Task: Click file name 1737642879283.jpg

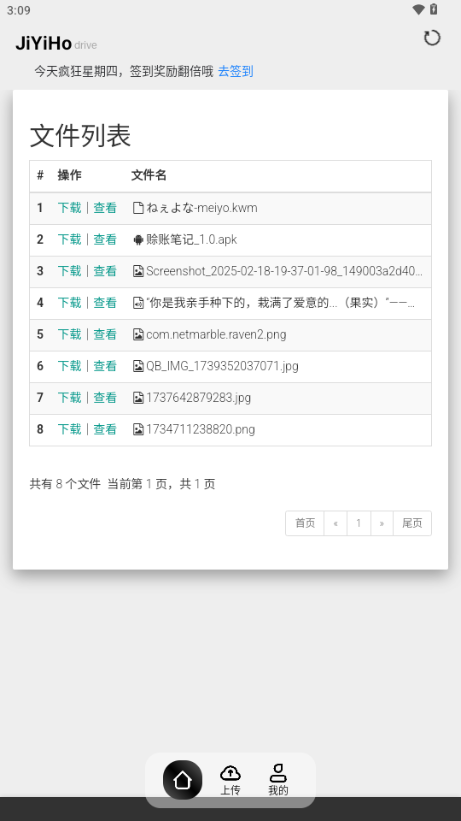Action: point(199,397)
